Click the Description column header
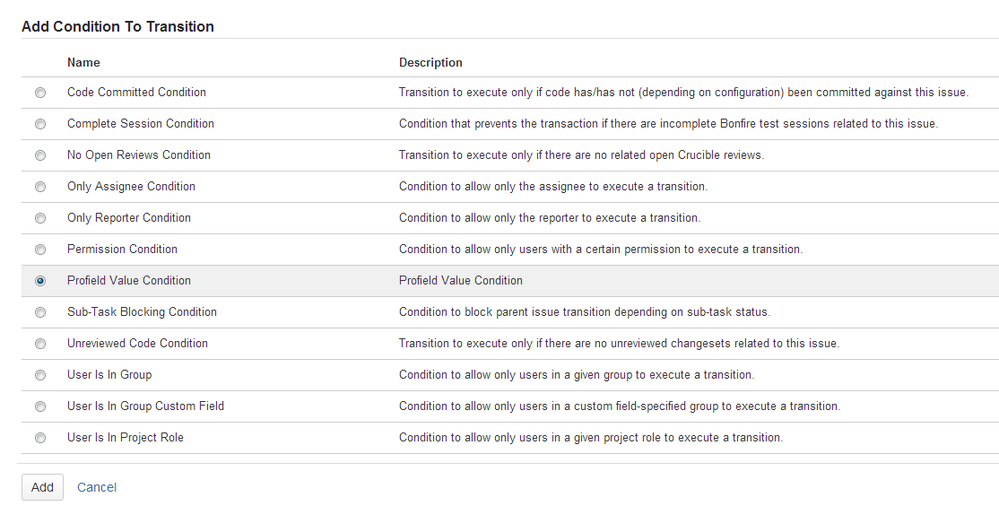Image resolution: width=999 pixels, height=517 pixels. [x=431, y=62]
